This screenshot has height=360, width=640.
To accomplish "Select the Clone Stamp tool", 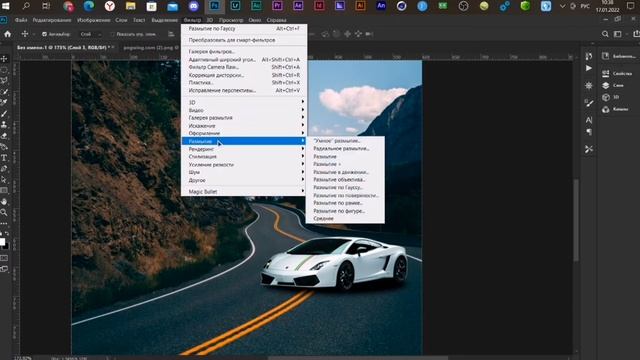I will 4,125.
